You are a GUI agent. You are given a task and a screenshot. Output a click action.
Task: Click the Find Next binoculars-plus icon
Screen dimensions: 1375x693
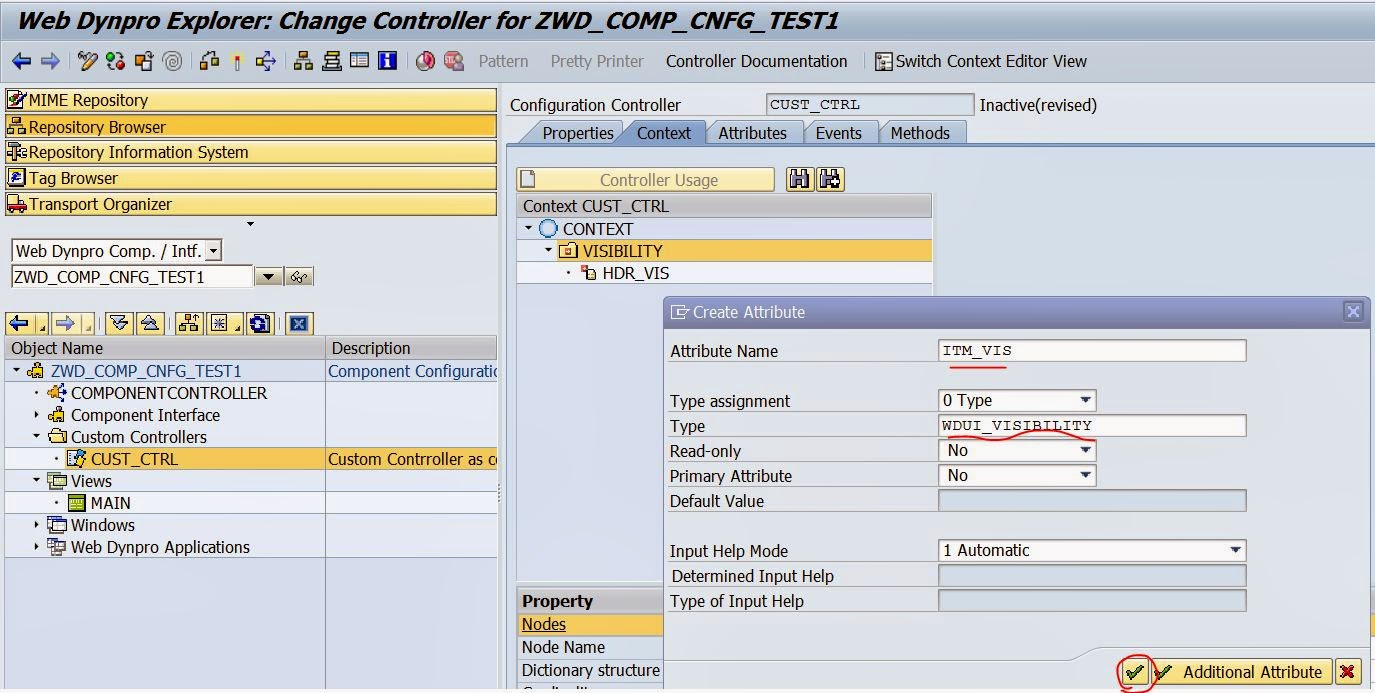830,179
